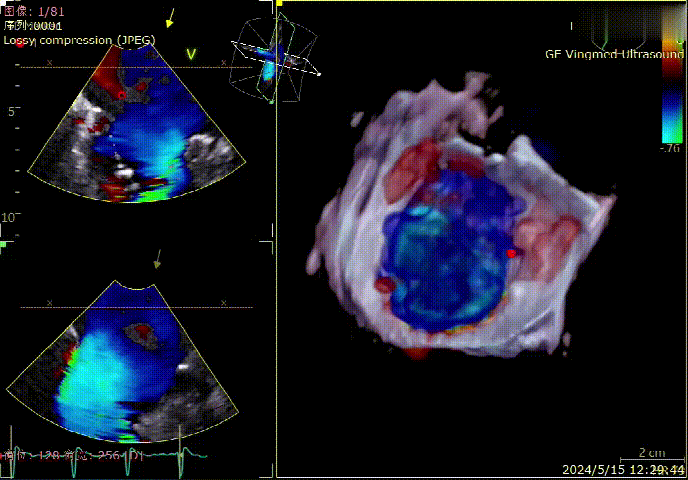688x480 pixels.
Task: Click the yellow square handle atop the divider
Action: 279,4
